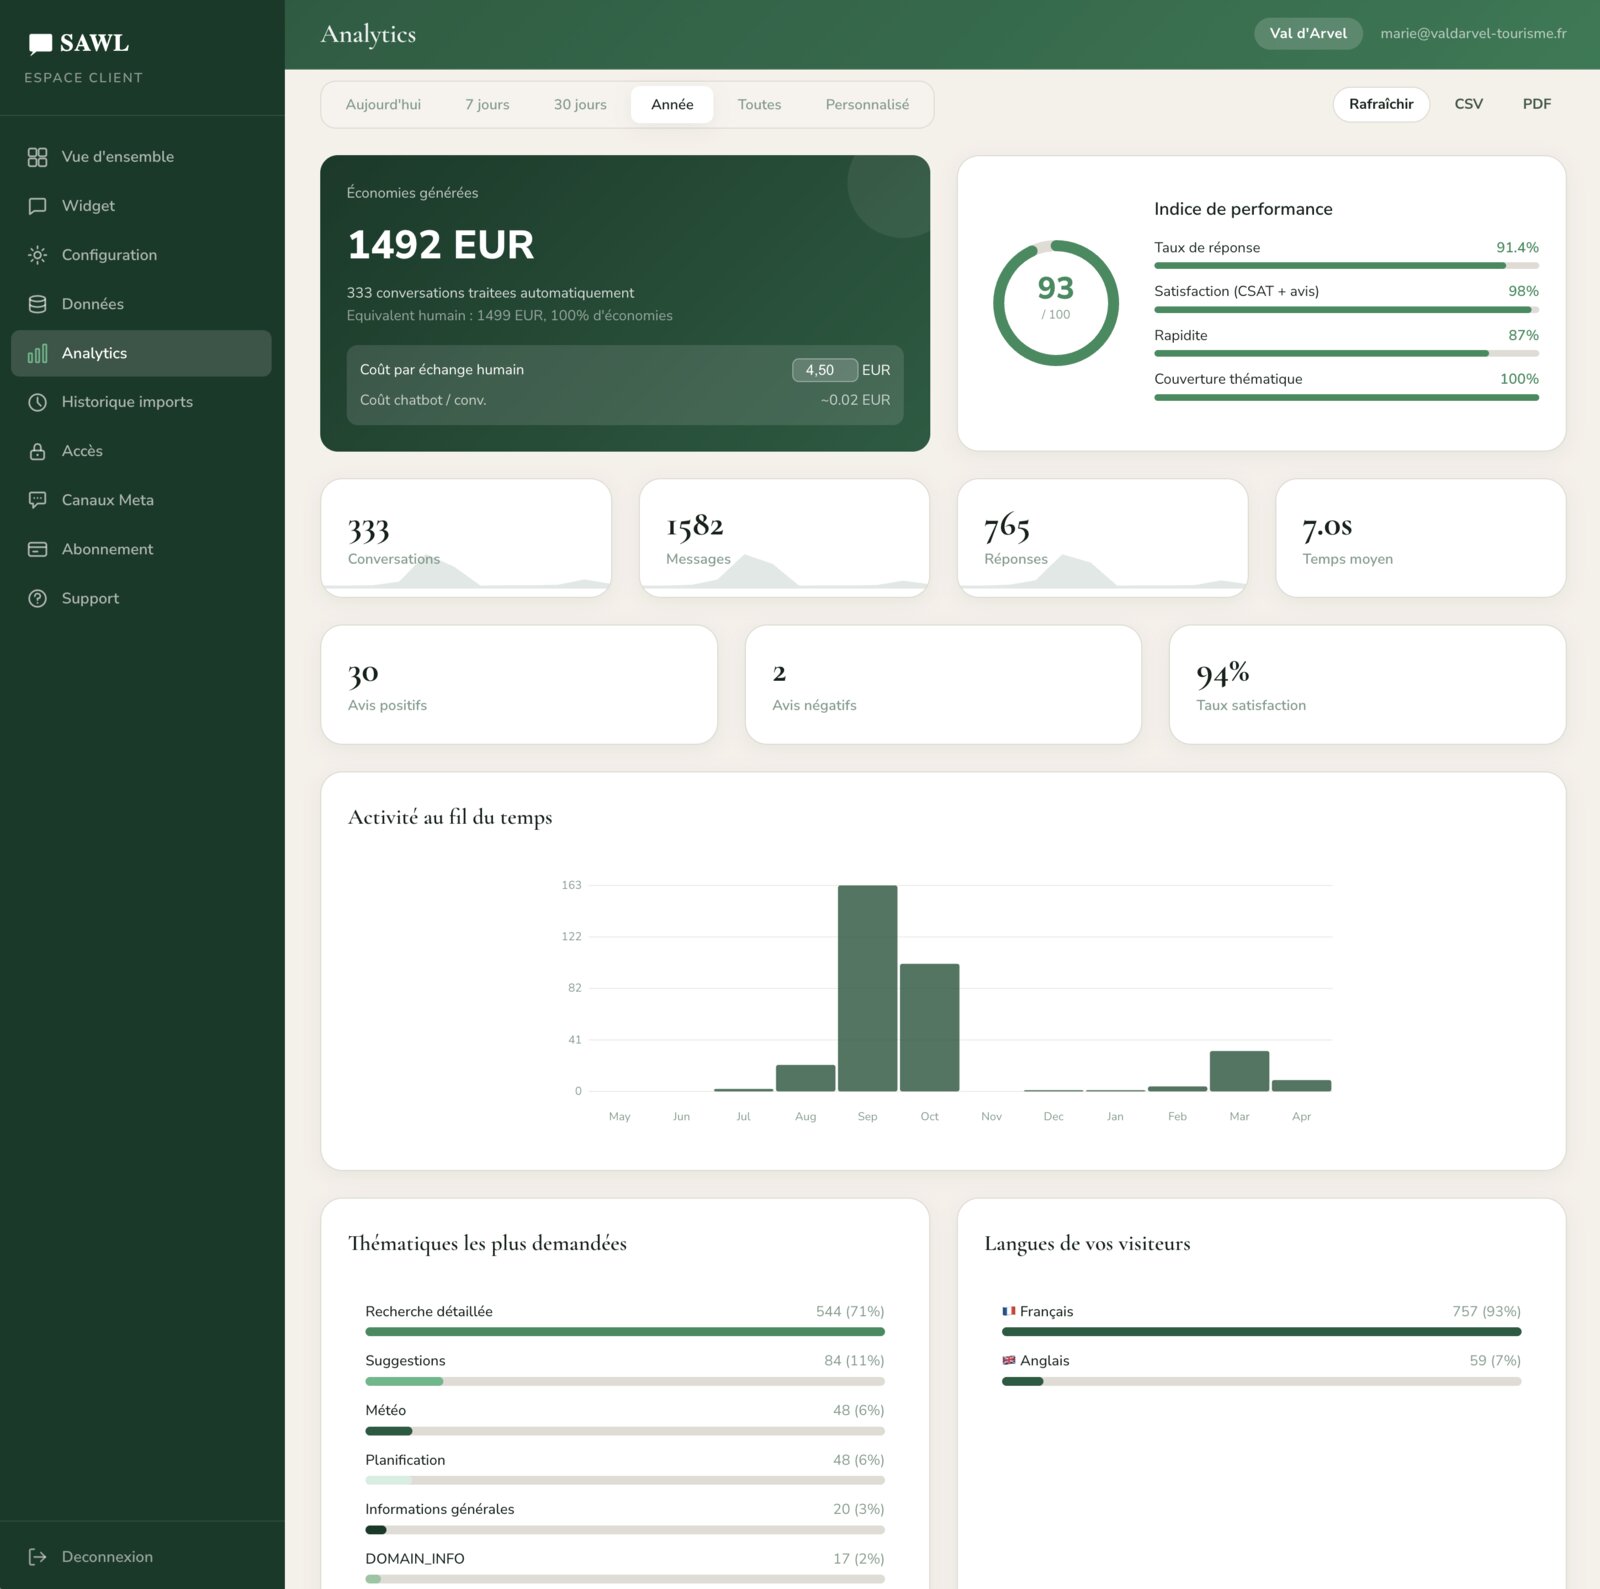
Task: Click the 765 Réponses card
Action: click(1102, 538)
